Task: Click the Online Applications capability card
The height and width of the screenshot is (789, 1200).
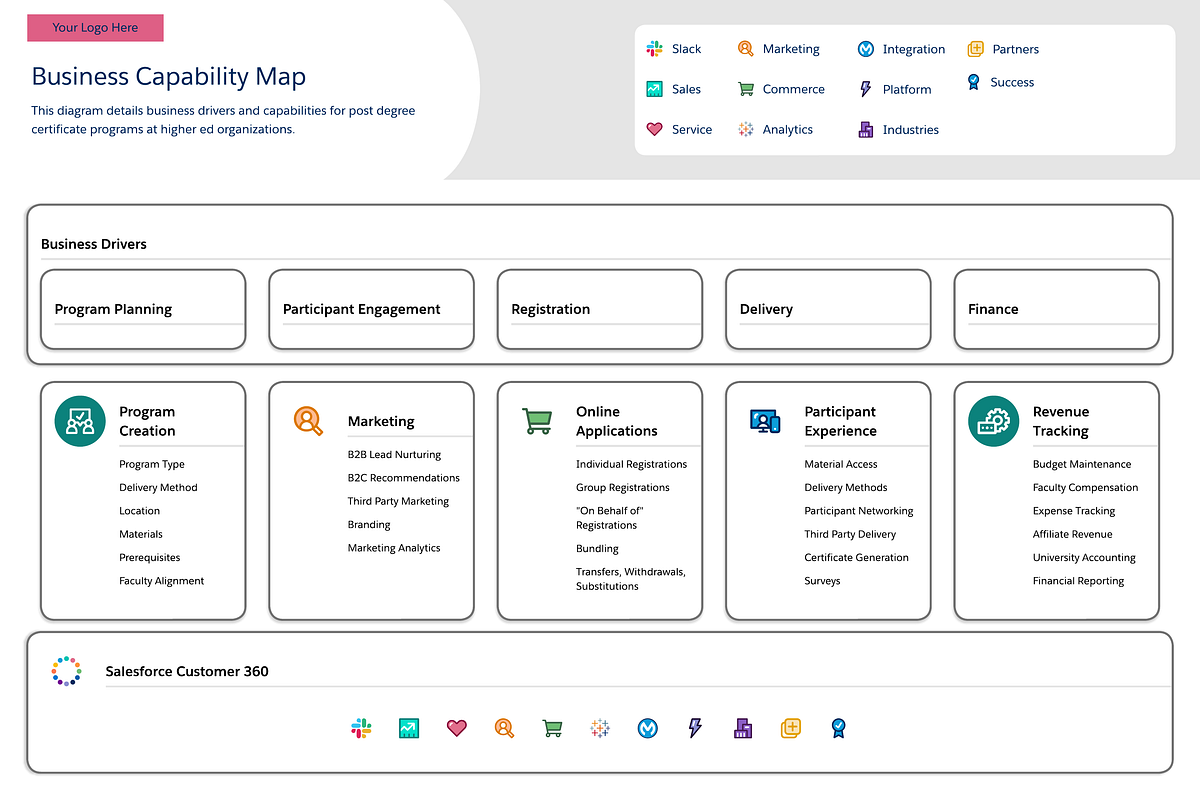Action: 599,500
